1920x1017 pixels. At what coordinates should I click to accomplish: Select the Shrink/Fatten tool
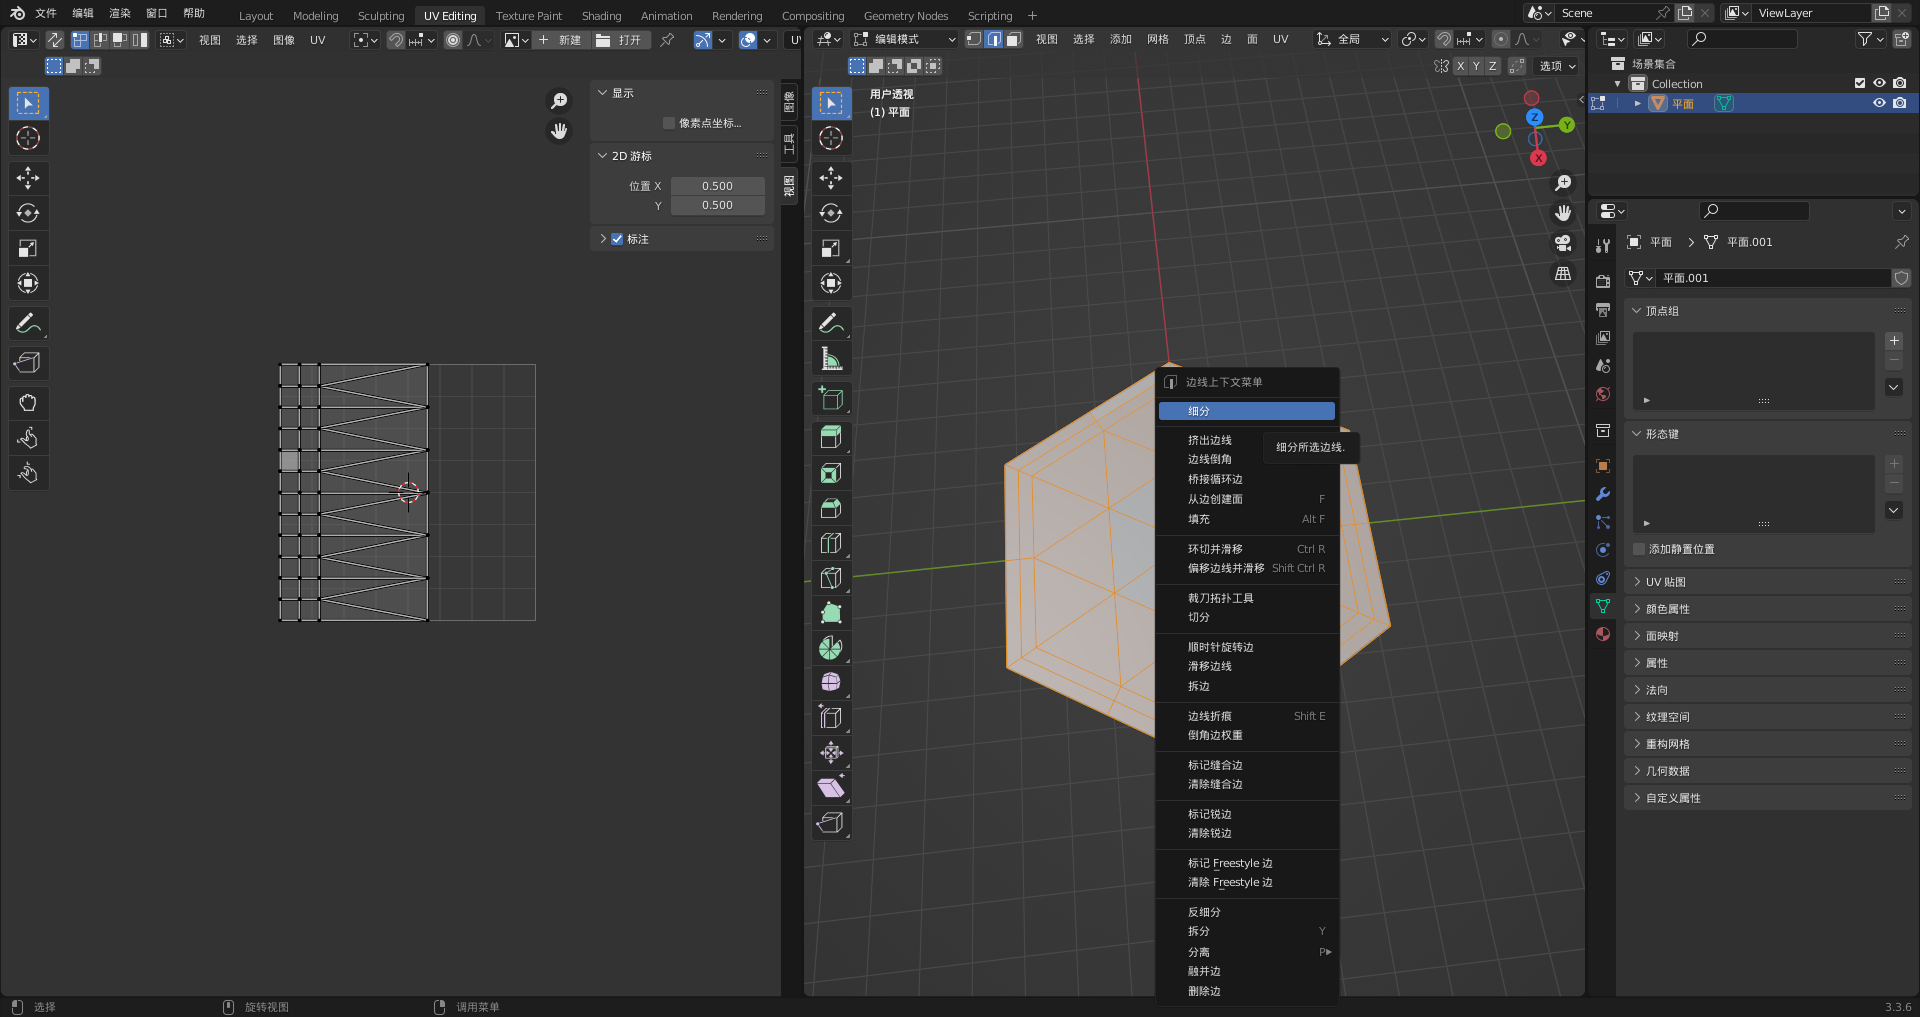[831, 753]
